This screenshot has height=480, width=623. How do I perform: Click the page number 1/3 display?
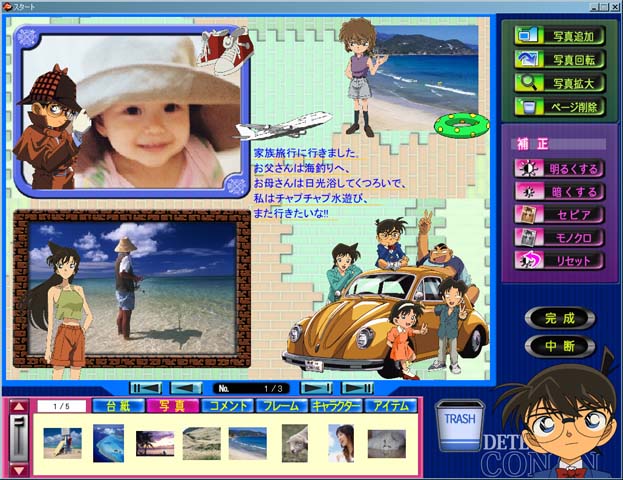[x=252, y=388]
